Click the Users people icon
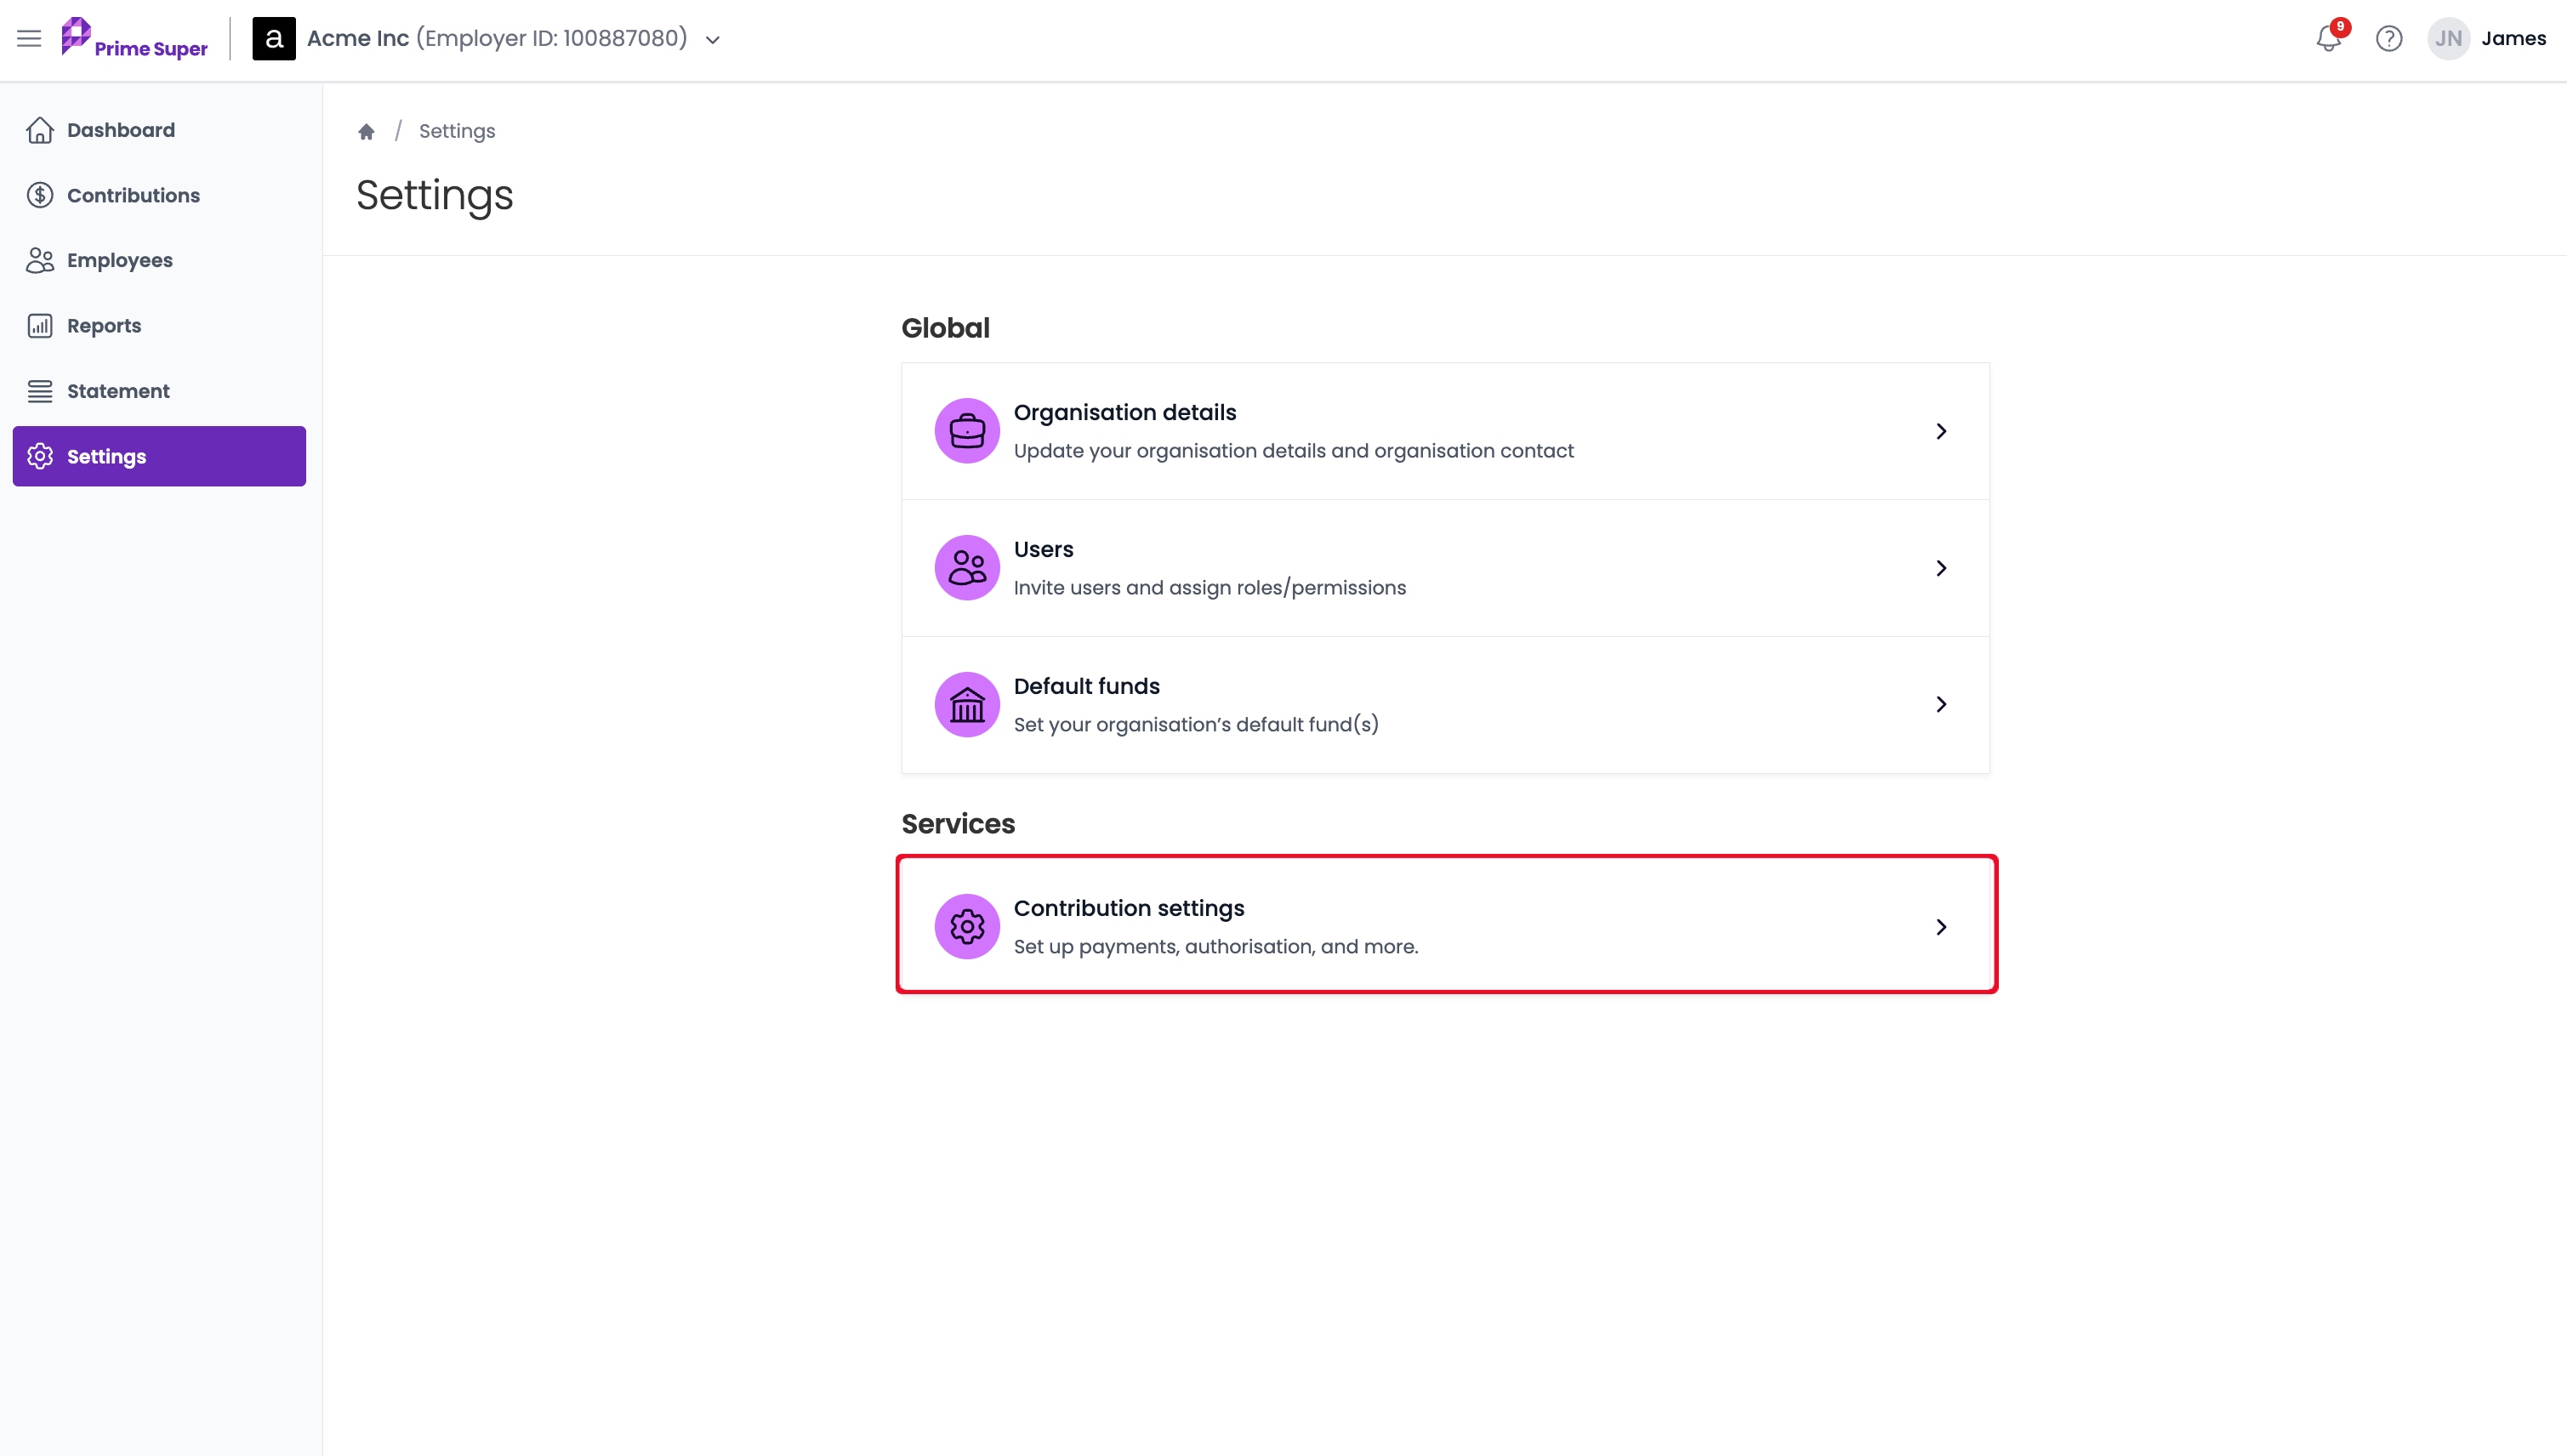The image size is (2567, 1456). [967, 567]
